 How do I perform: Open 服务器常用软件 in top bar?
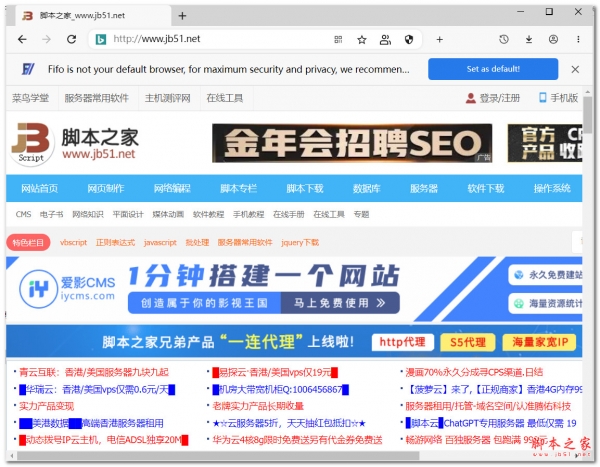coord(96,98)
